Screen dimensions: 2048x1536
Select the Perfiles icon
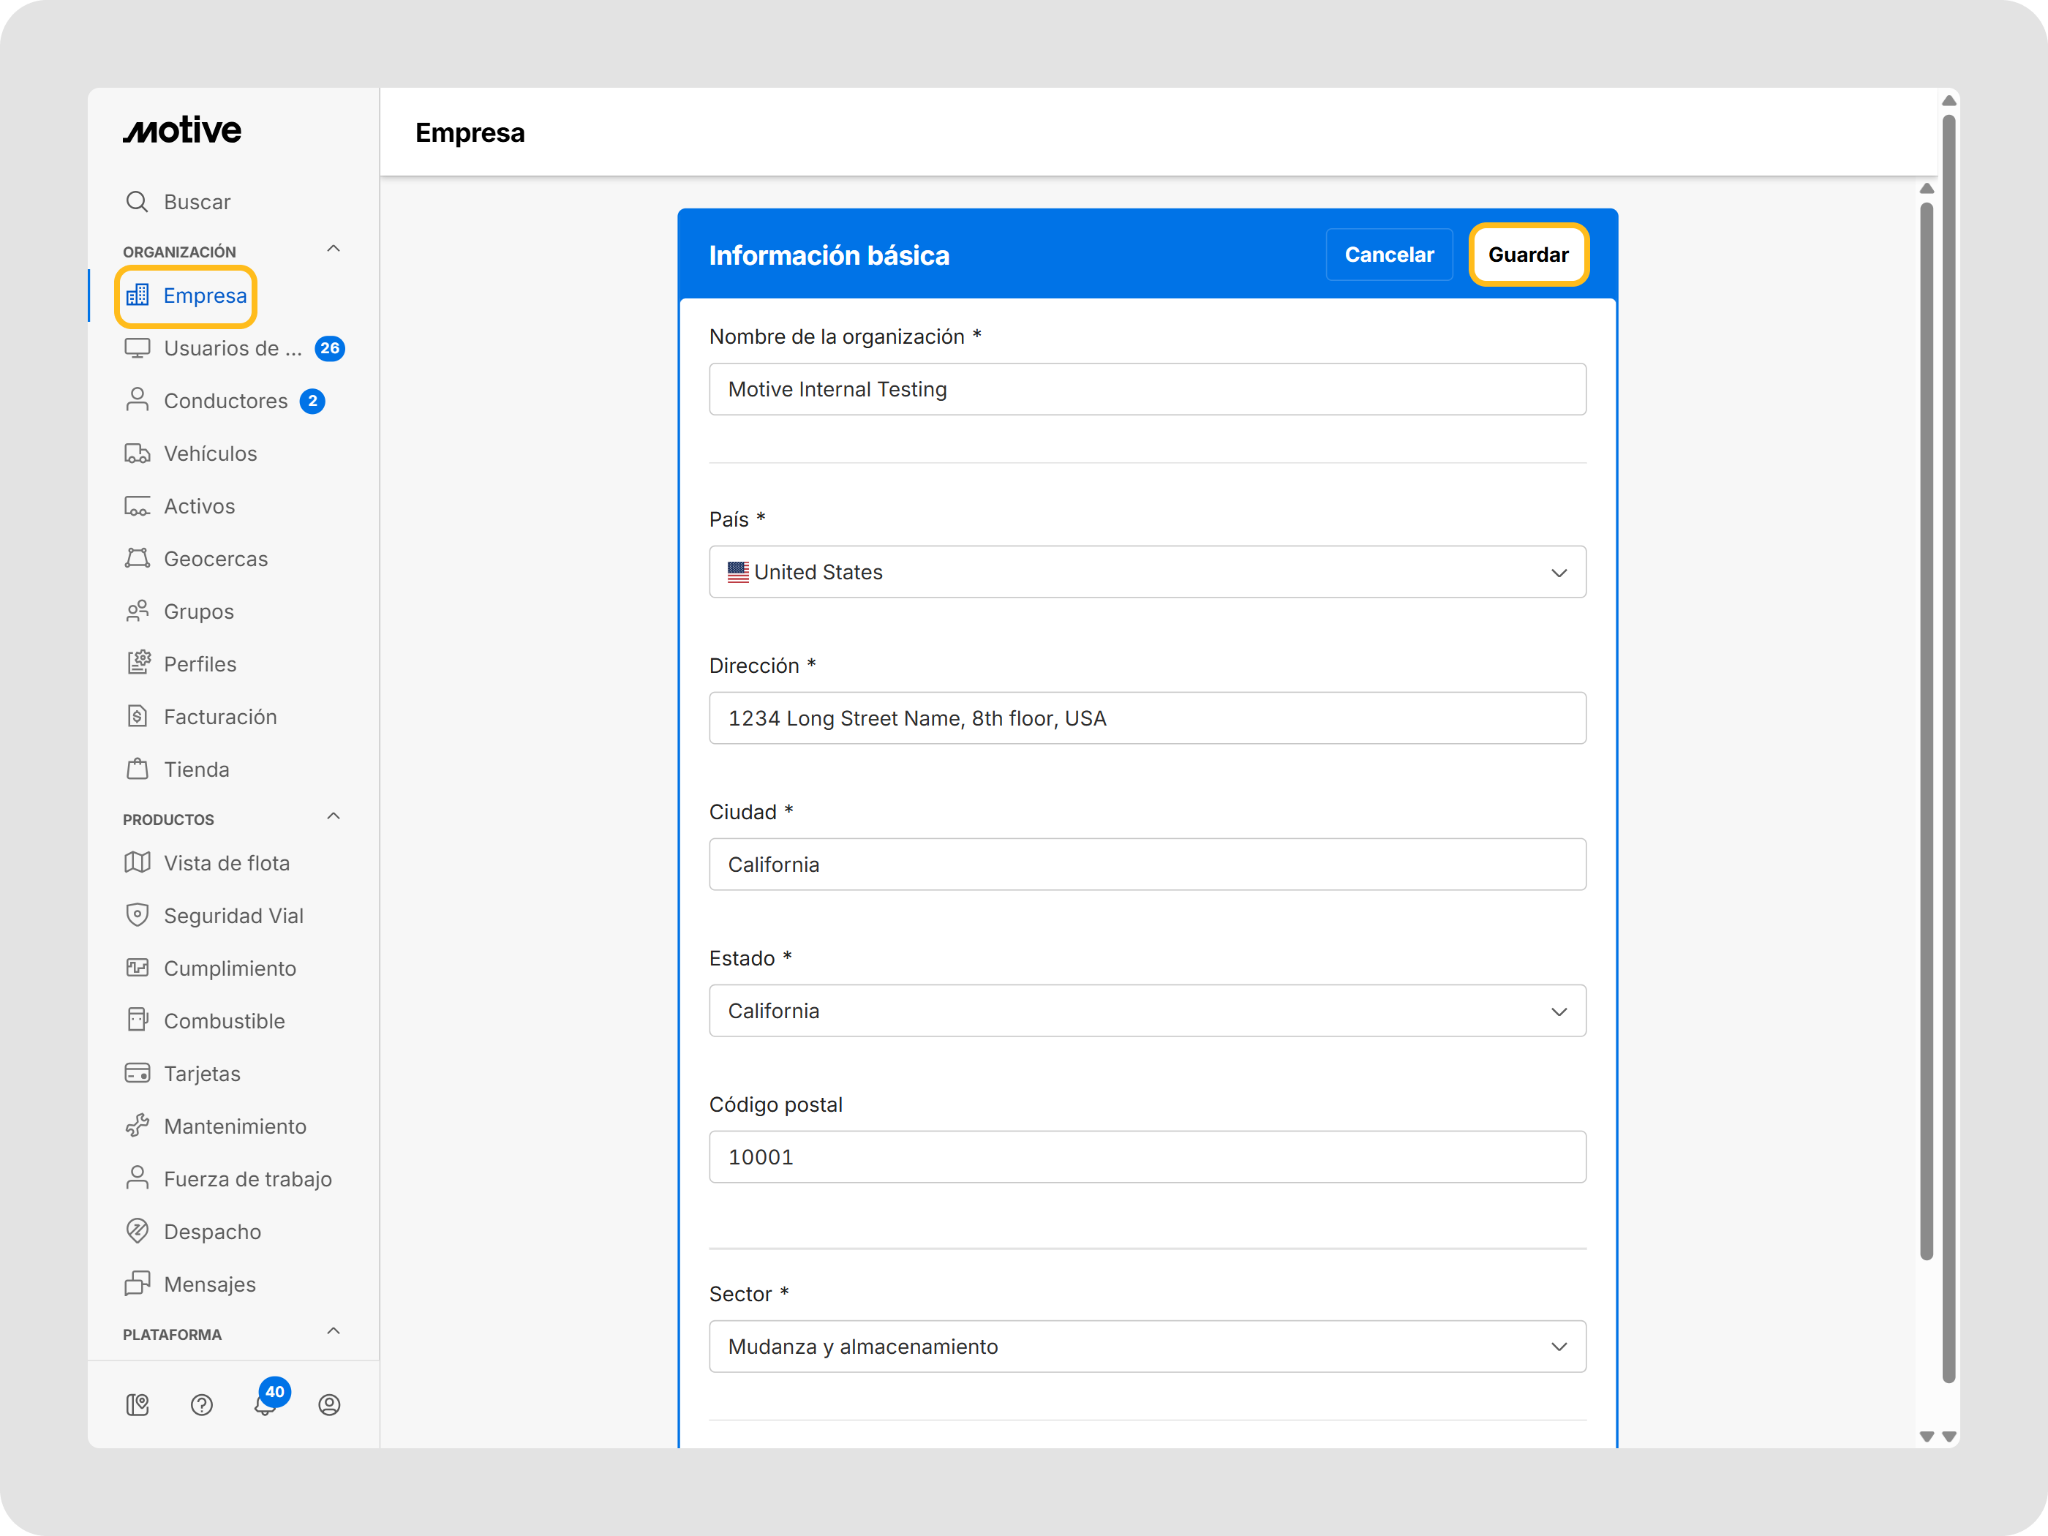[138, 664]
